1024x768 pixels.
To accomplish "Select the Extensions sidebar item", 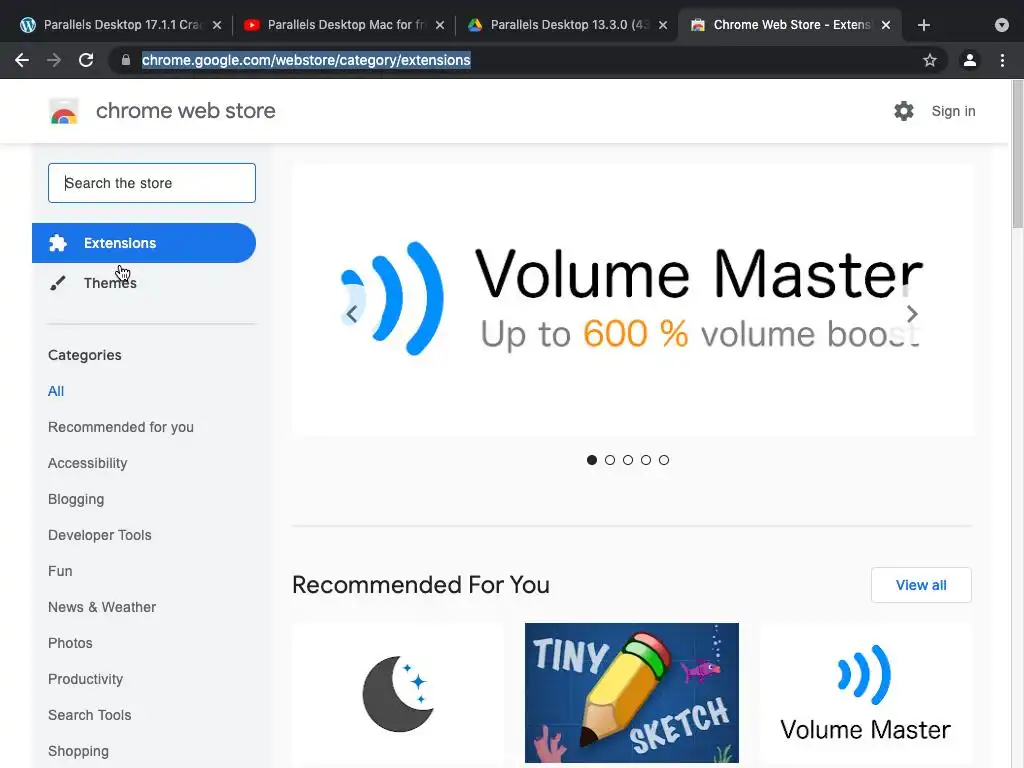I will [144, 243].
